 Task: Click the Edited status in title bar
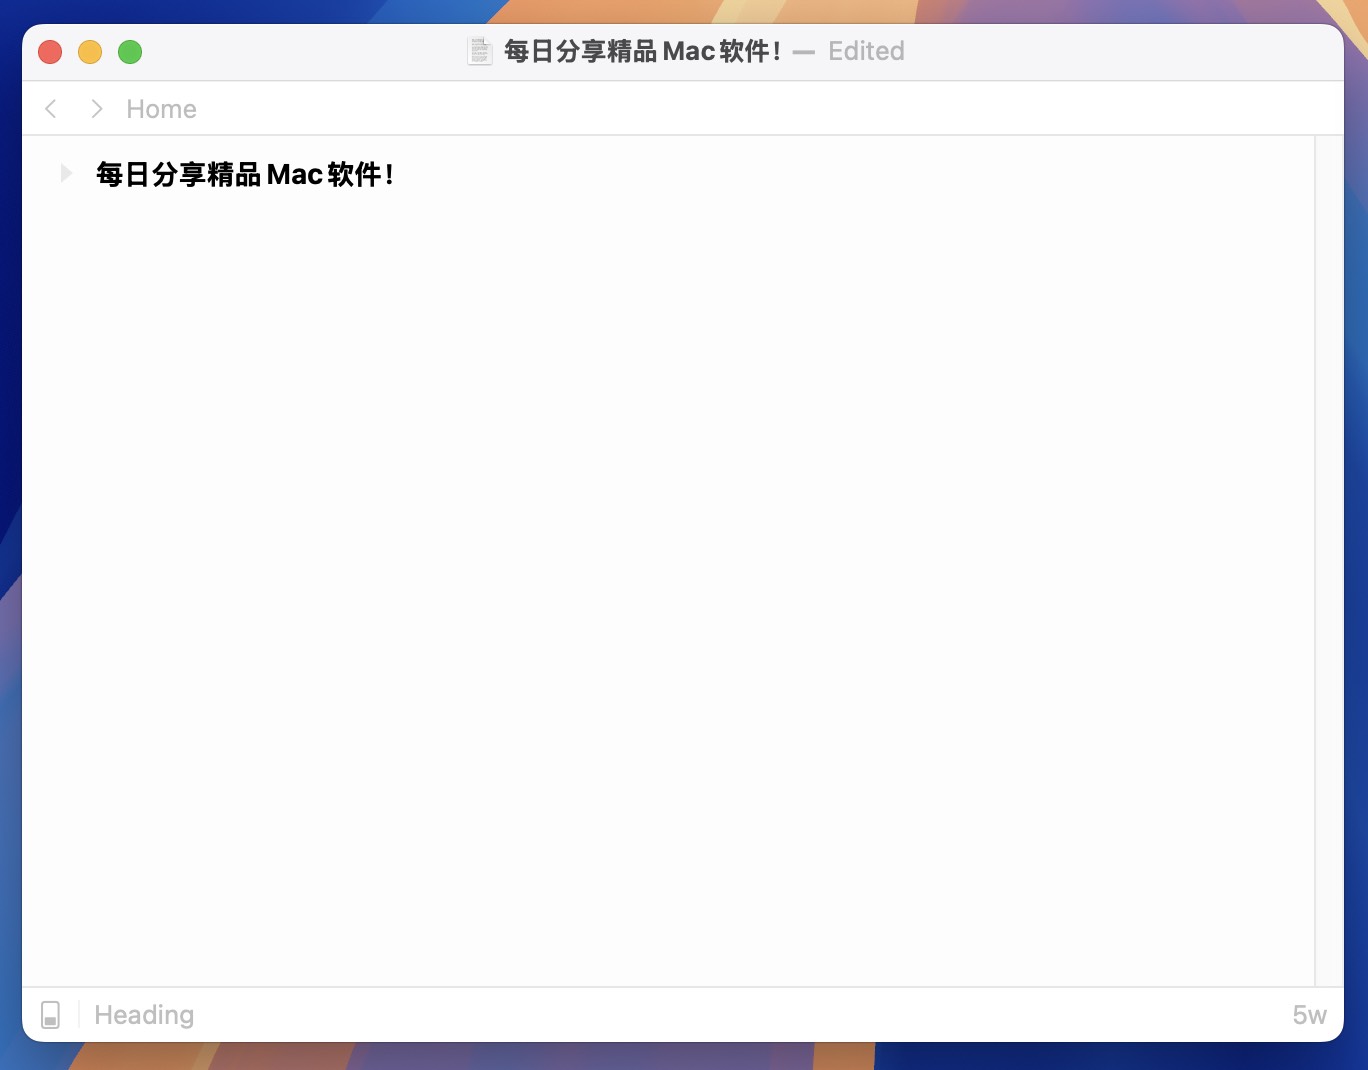(x=866, y=51)
